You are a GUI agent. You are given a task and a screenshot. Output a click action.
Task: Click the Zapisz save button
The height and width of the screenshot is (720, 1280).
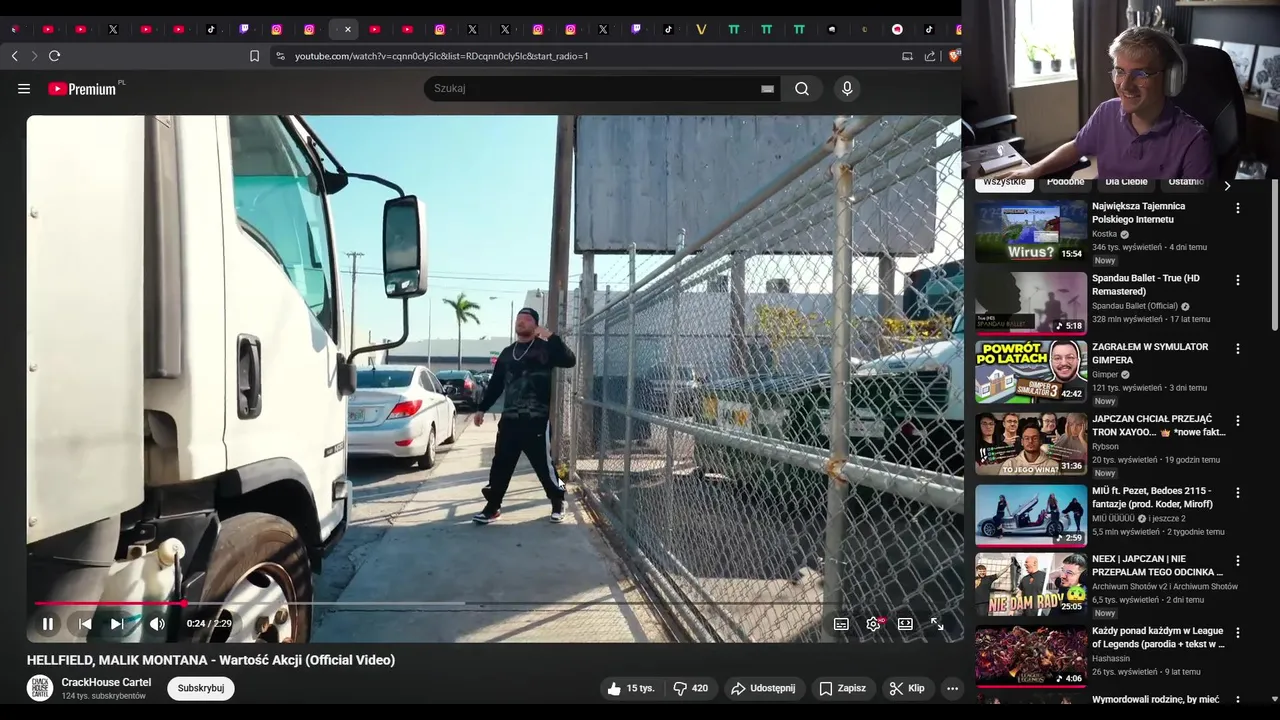[843, 688]
